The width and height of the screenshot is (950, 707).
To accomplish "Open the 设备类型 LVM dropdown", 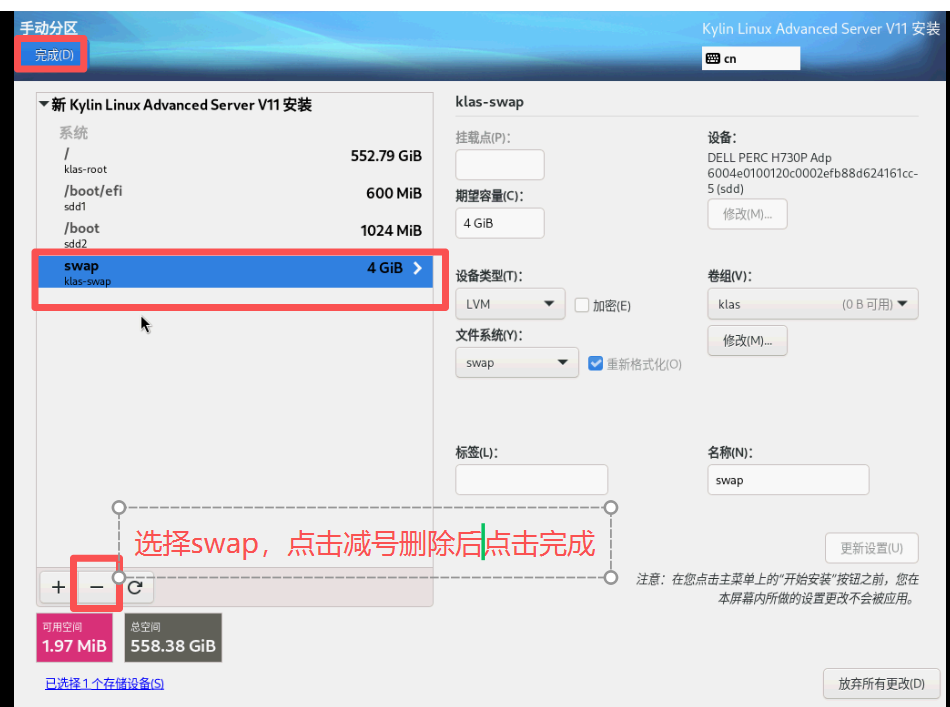I will (510, 304).
